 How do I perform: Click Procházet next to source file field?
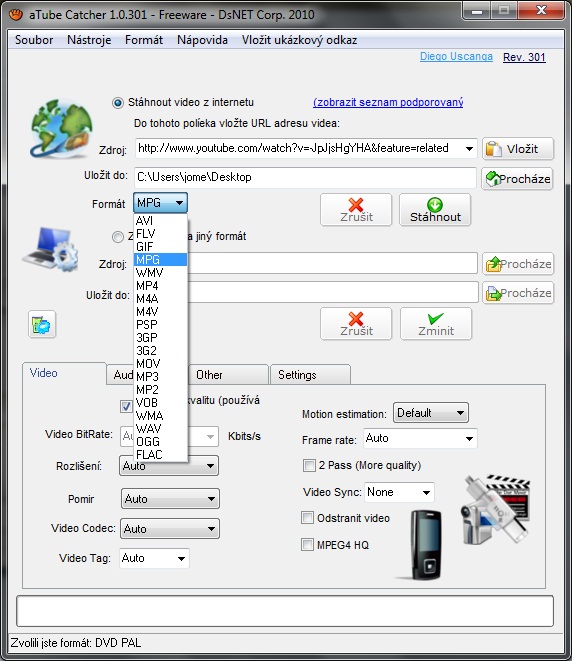[x=518, y=264]
